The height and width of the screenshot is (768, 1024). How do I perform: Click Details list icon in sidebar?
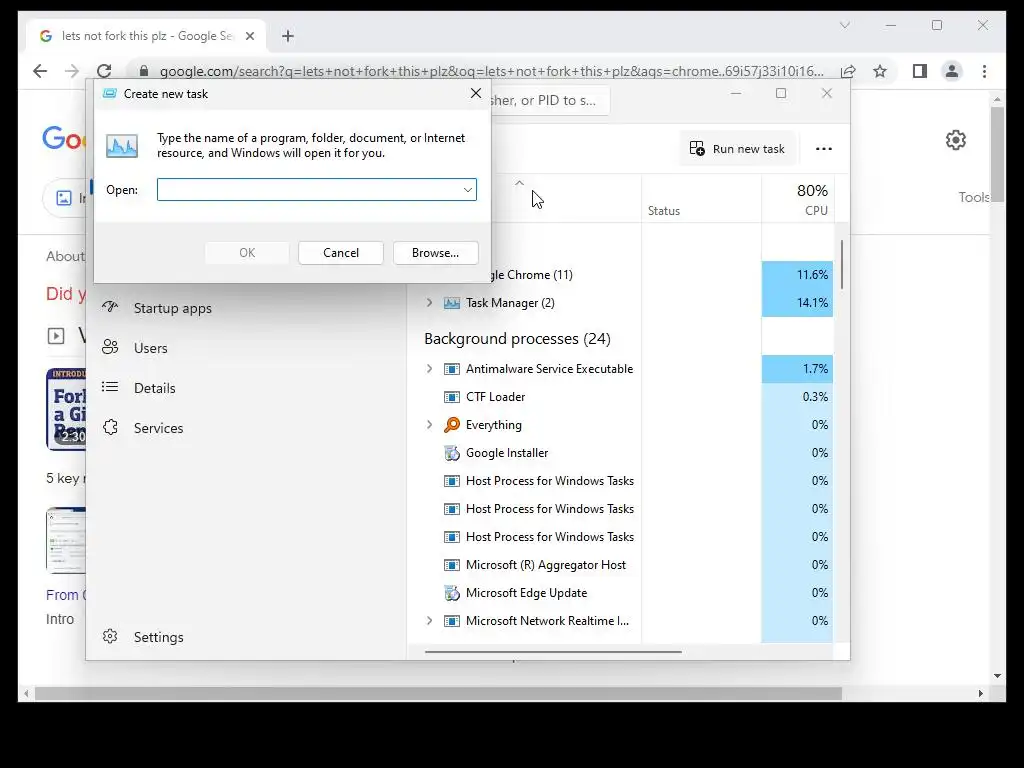pyautogui.click(x=110, y=387)
